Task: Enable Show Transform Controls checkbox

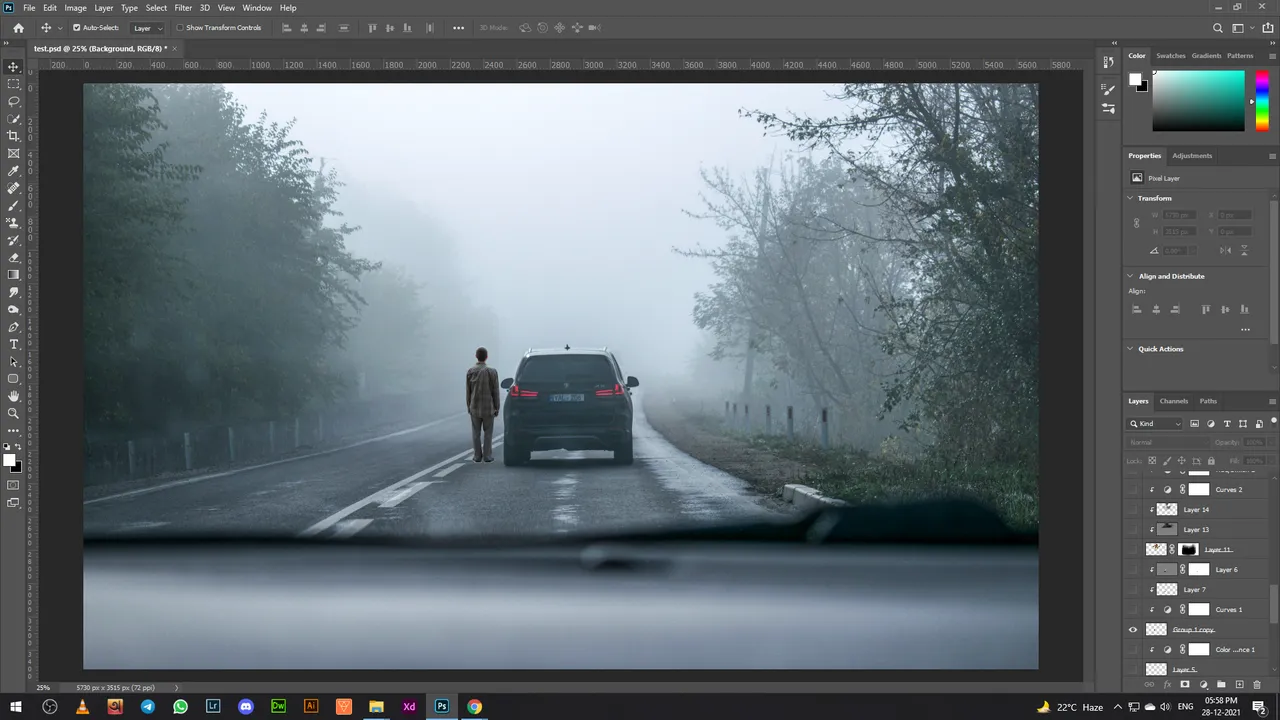Action: point(180,28)
